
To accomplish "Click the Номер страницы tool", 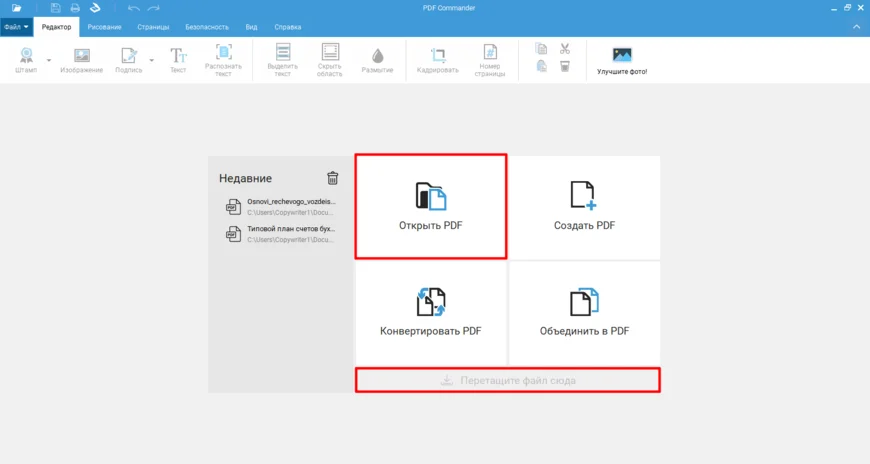I will coord(490,60).
